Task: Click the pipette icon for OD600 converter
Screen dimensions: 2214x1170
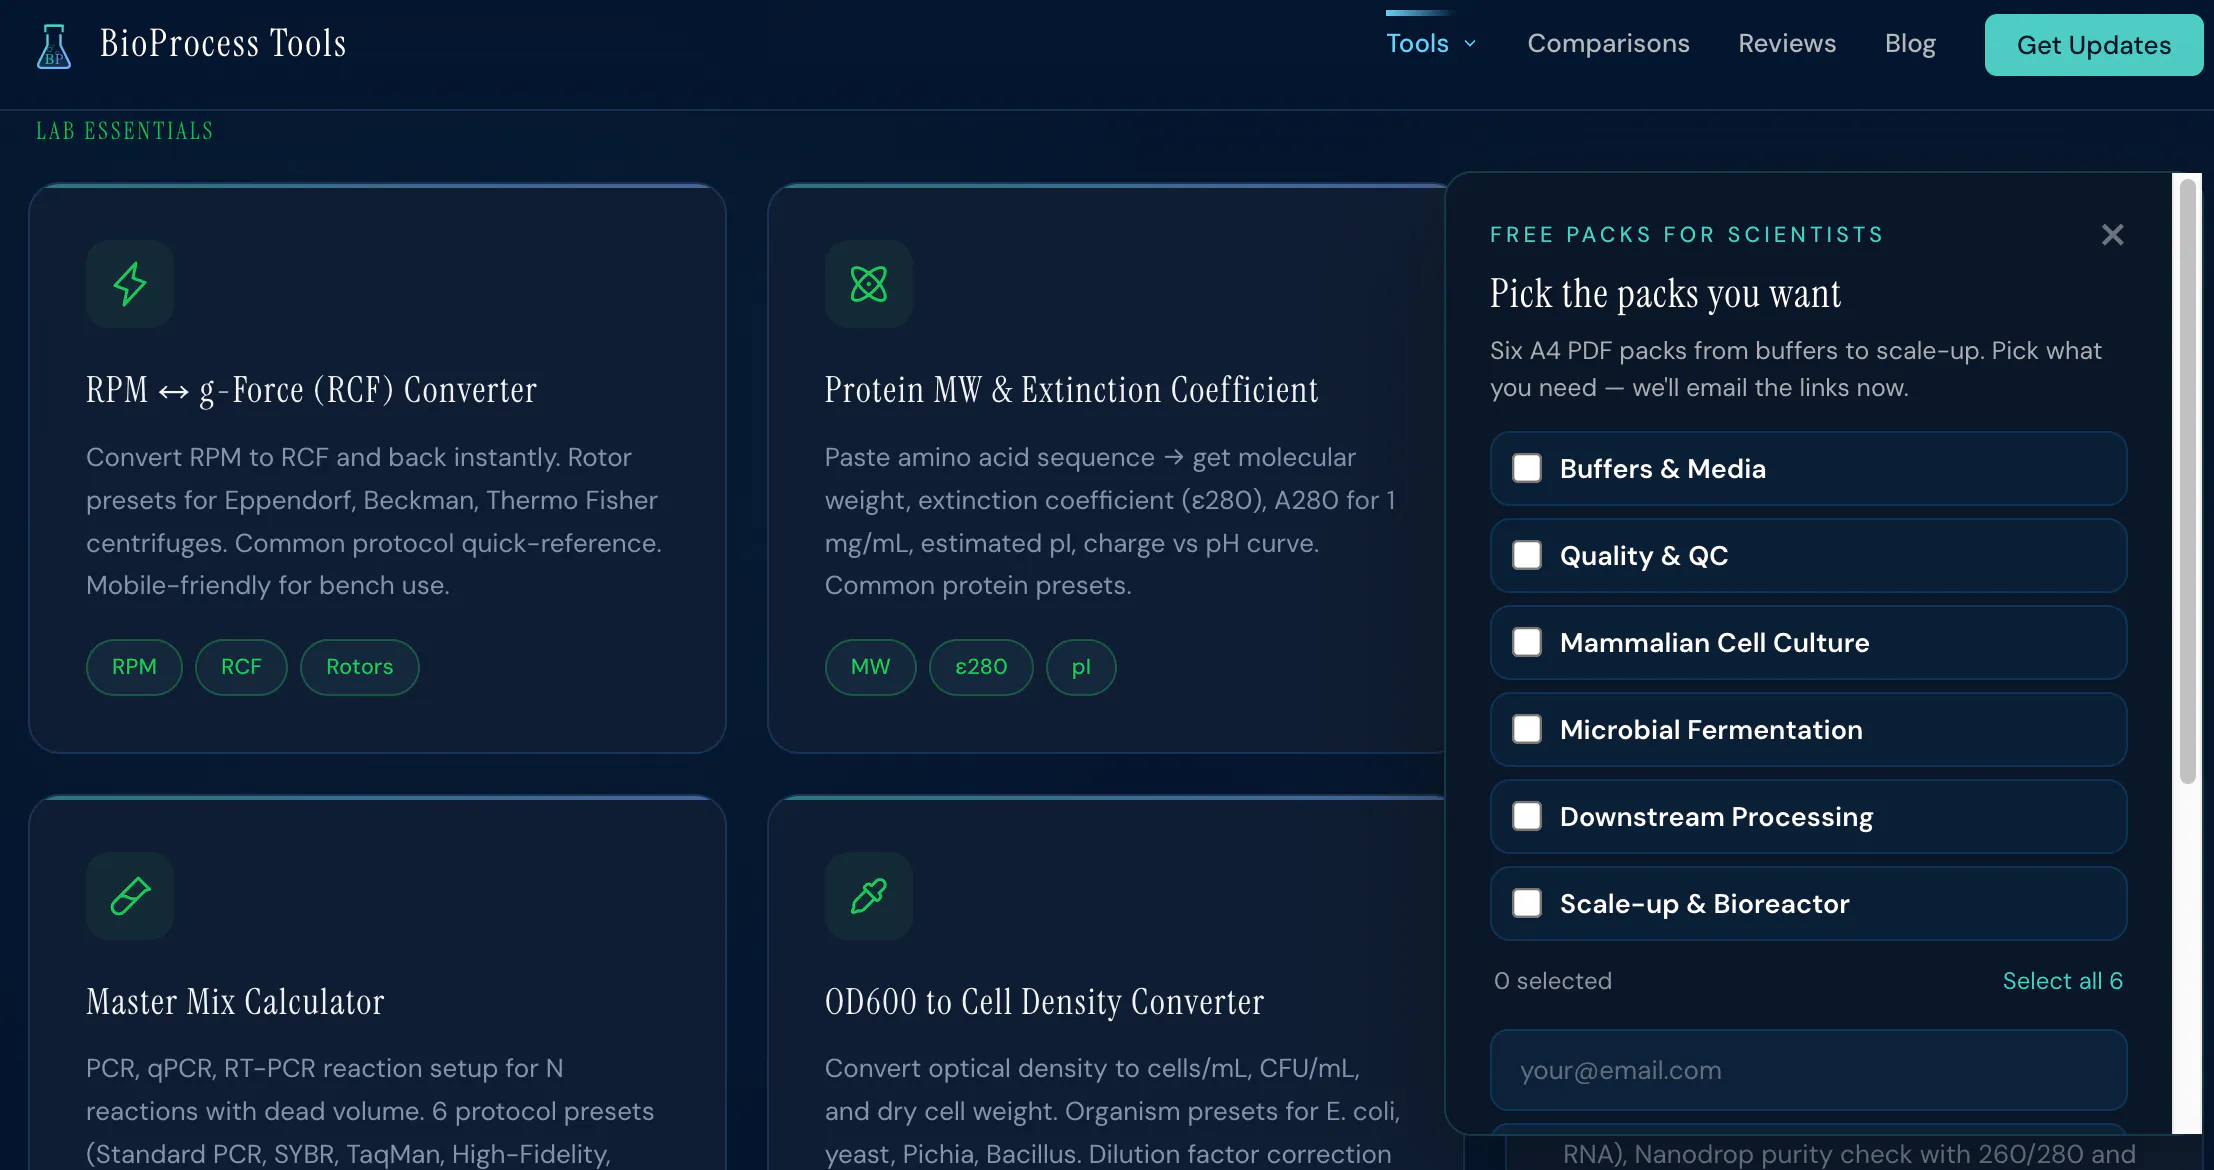Action: click(x=869, y=896)
